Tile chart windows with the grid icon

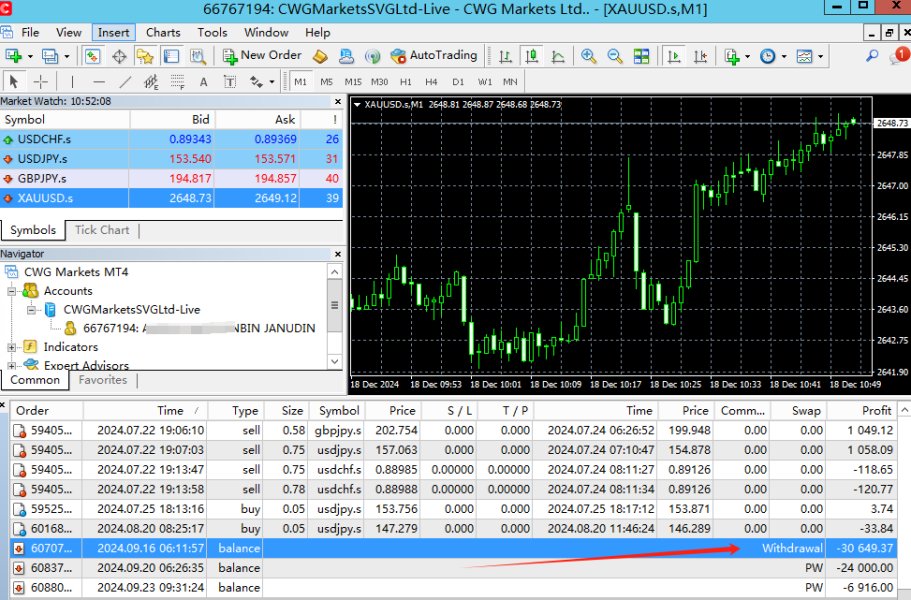[642, 56]
